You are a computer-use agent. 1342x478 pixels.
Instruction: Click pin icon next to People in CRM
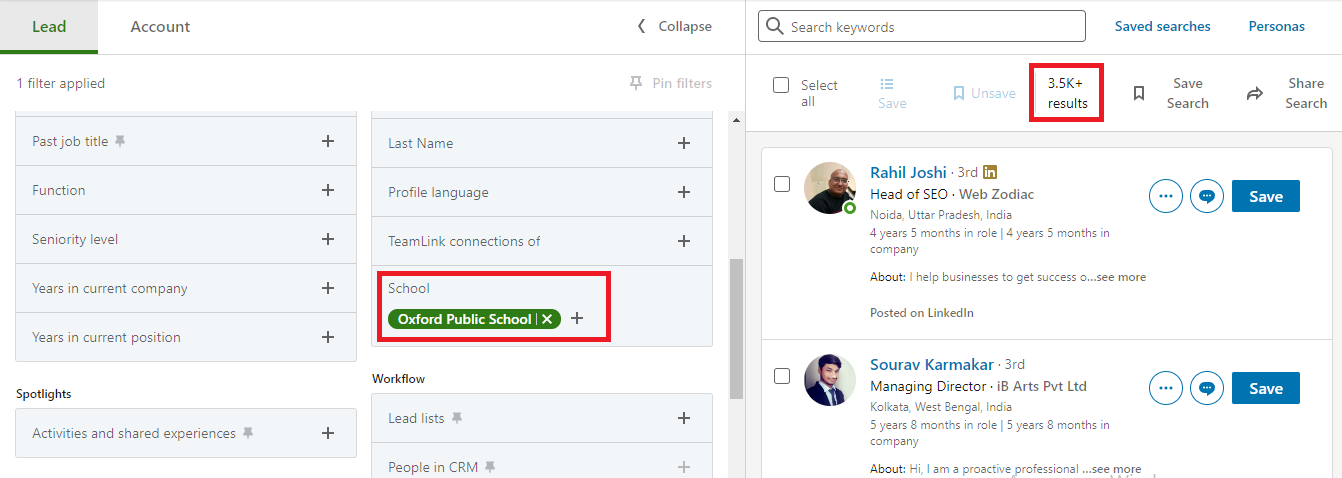pyautogui.click(x=490, y=467)
